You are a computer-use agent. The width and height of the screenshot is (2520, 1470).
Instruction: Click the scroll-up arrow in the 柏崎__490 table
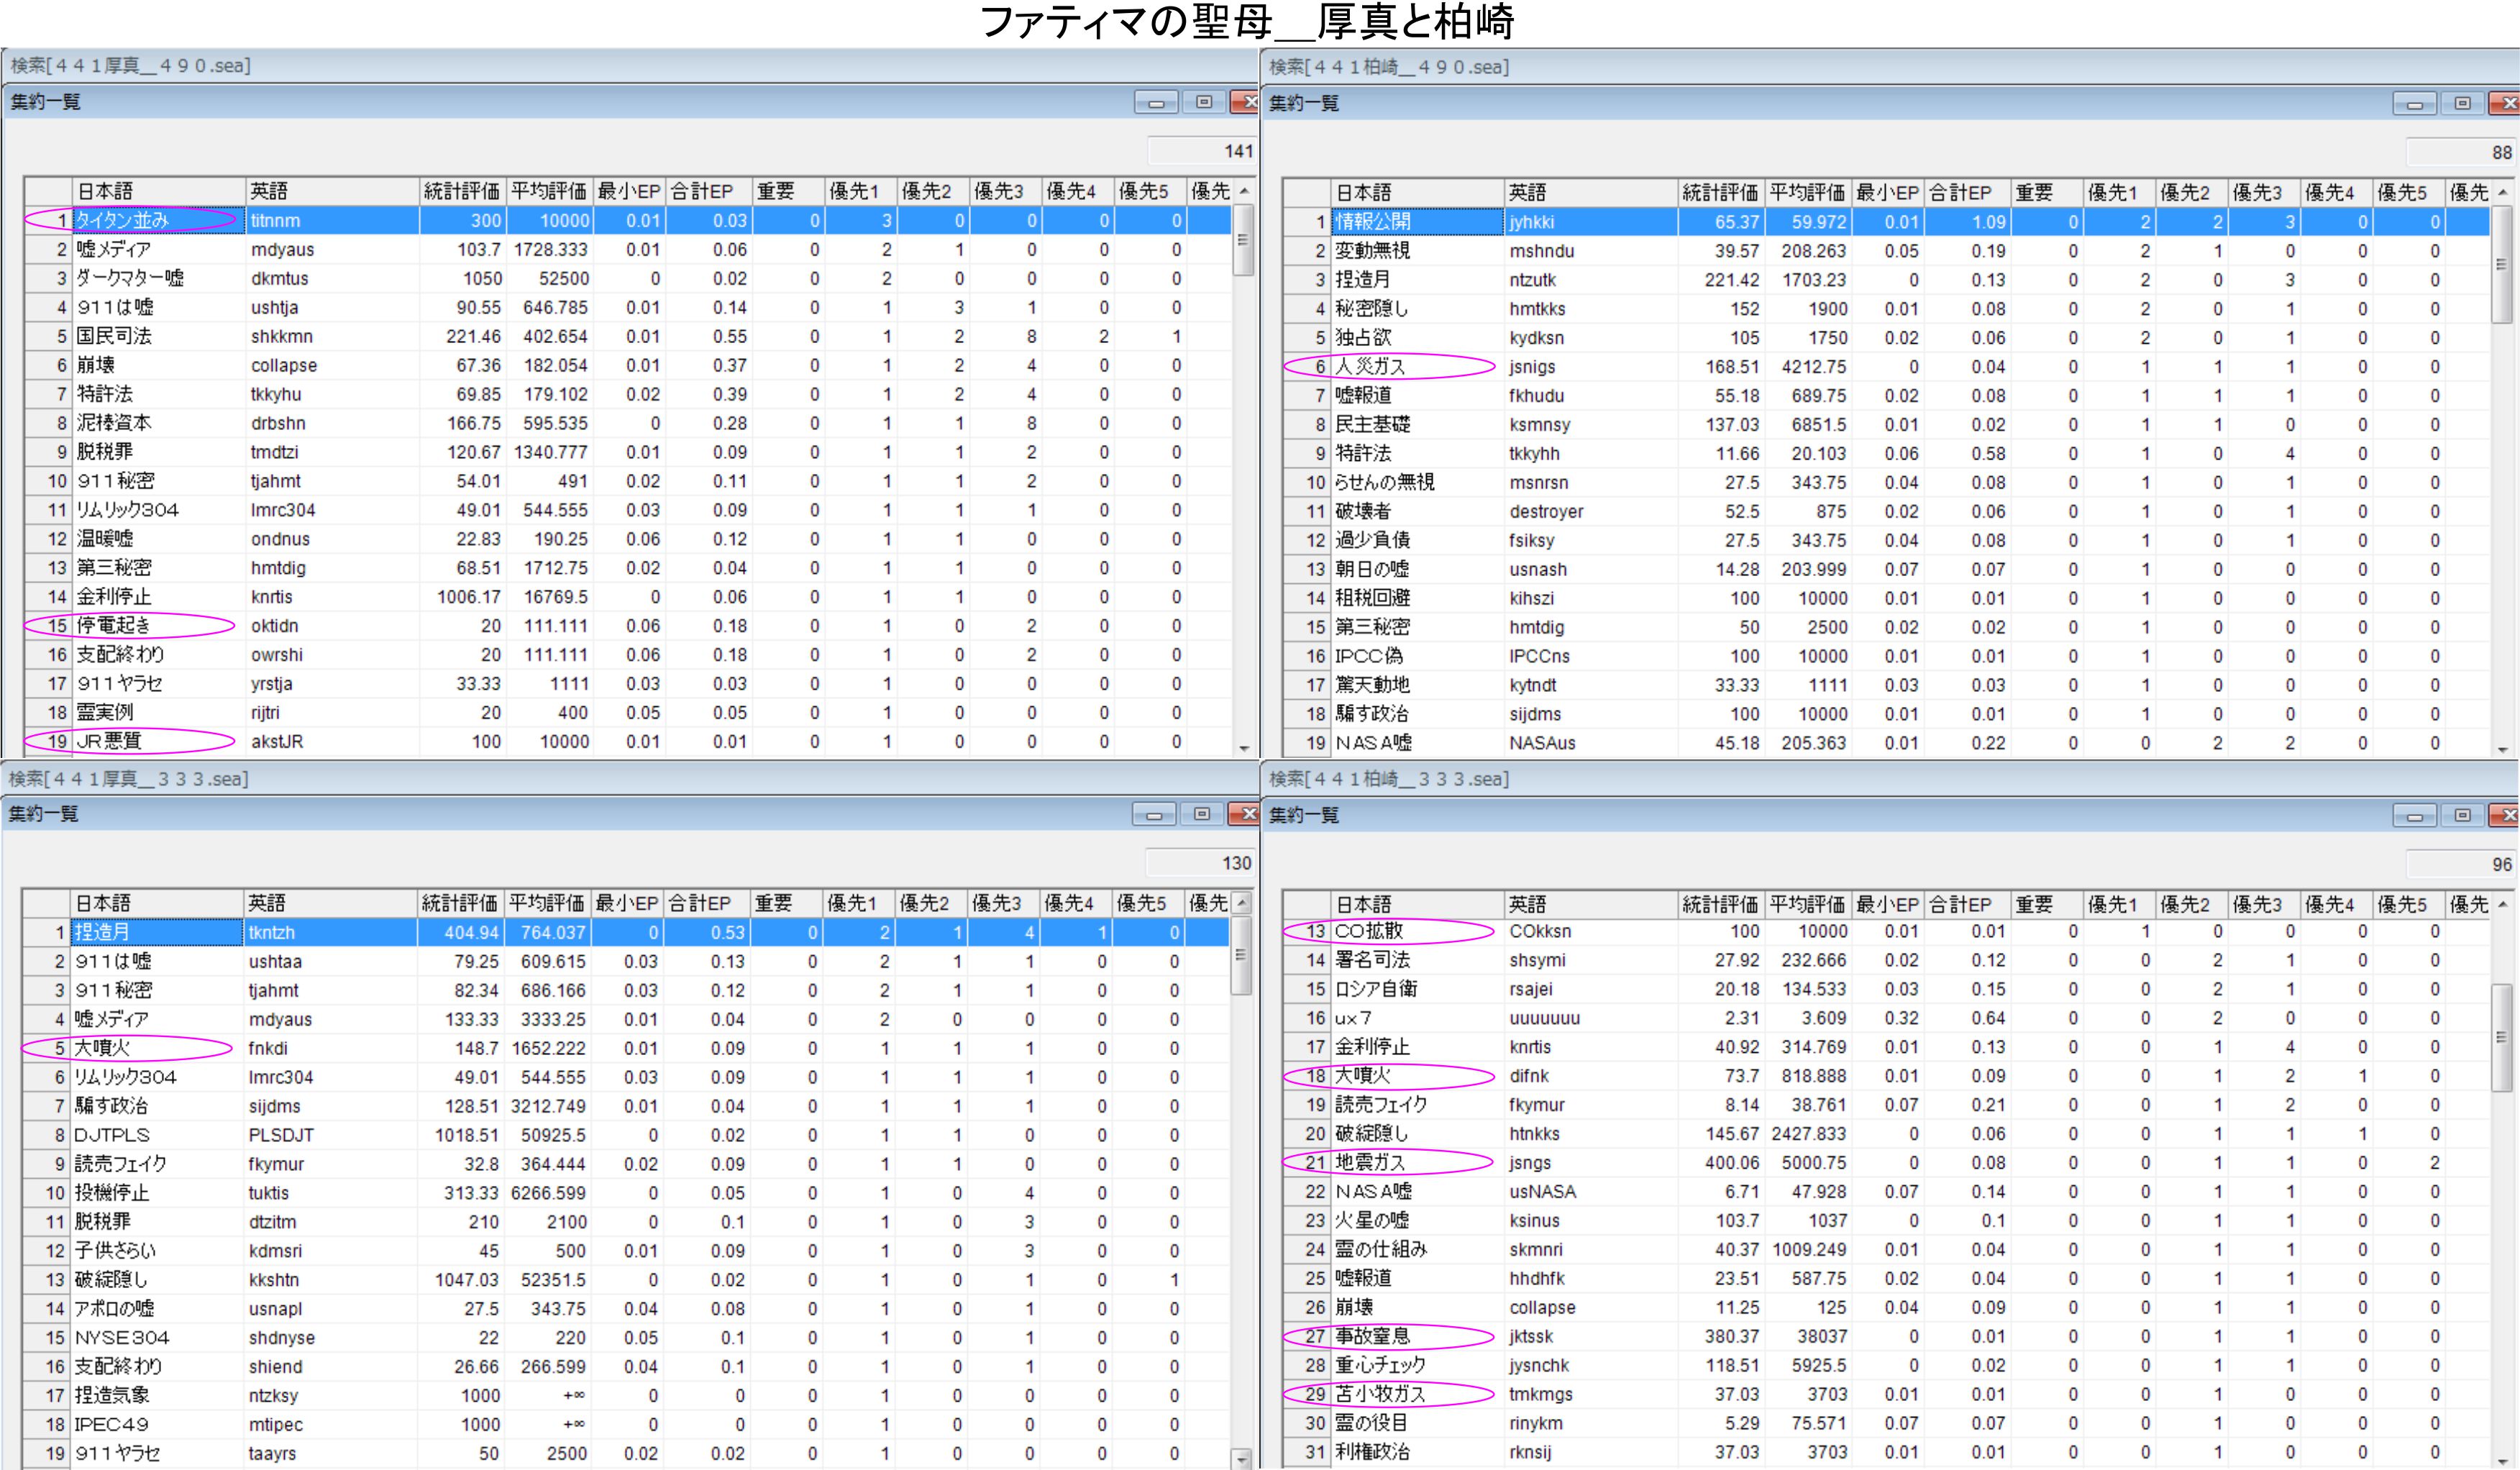pyautogui.click(x=2502, y=192)
